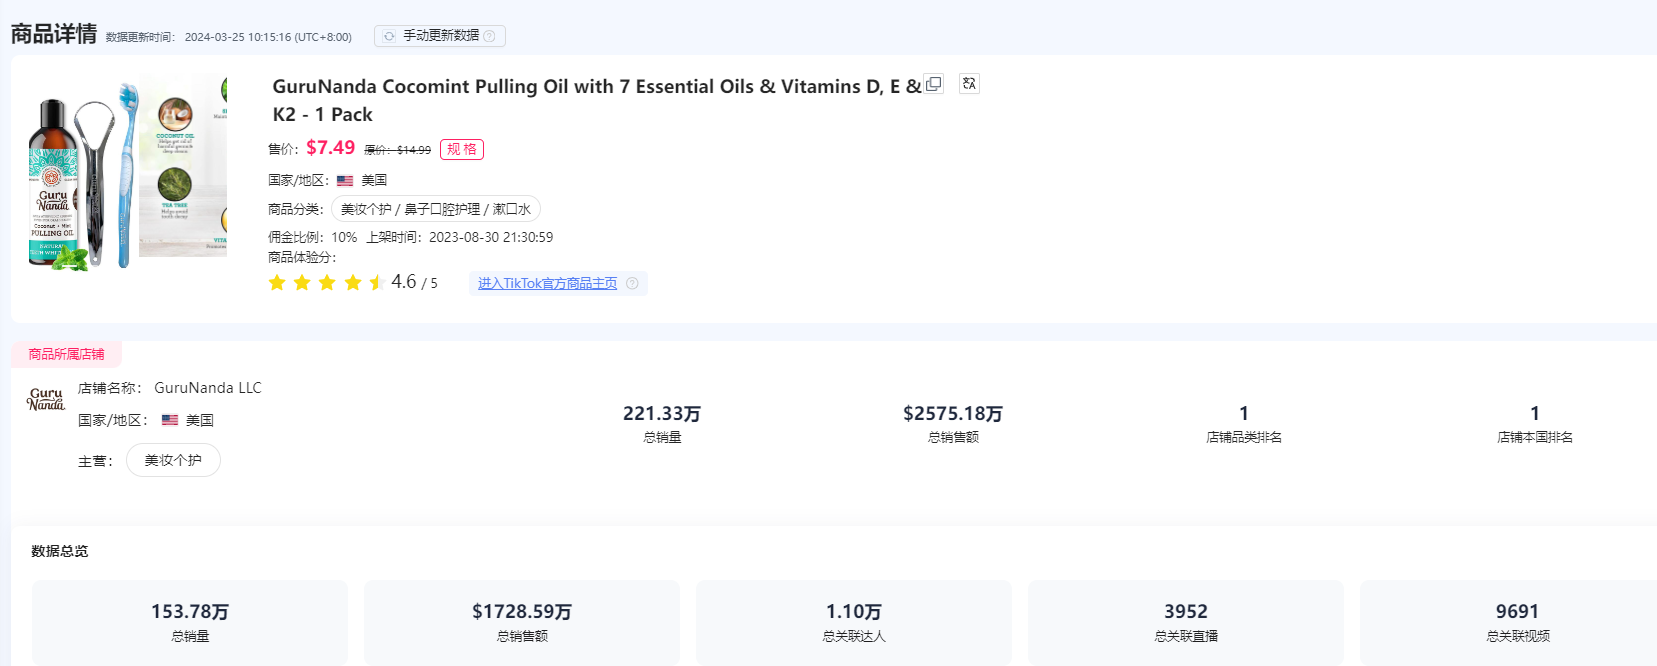Screen dimensions: 1657x666
Task: Click the US flag in the store country row
Action: tap(170, 421)
